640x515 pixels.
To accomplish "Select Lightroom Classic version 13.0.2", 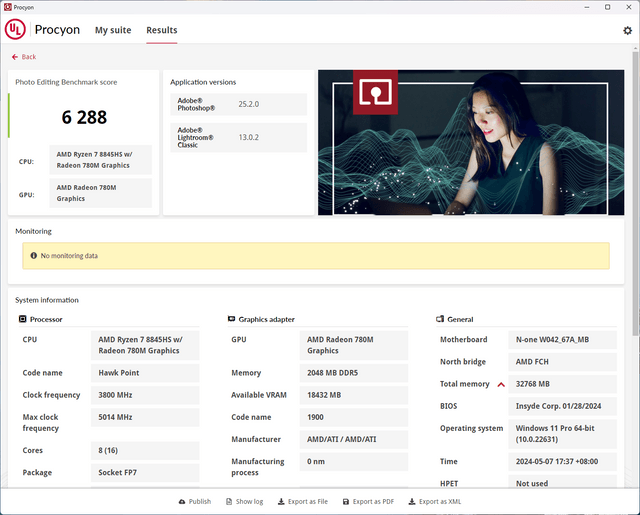I will point(239,138).
